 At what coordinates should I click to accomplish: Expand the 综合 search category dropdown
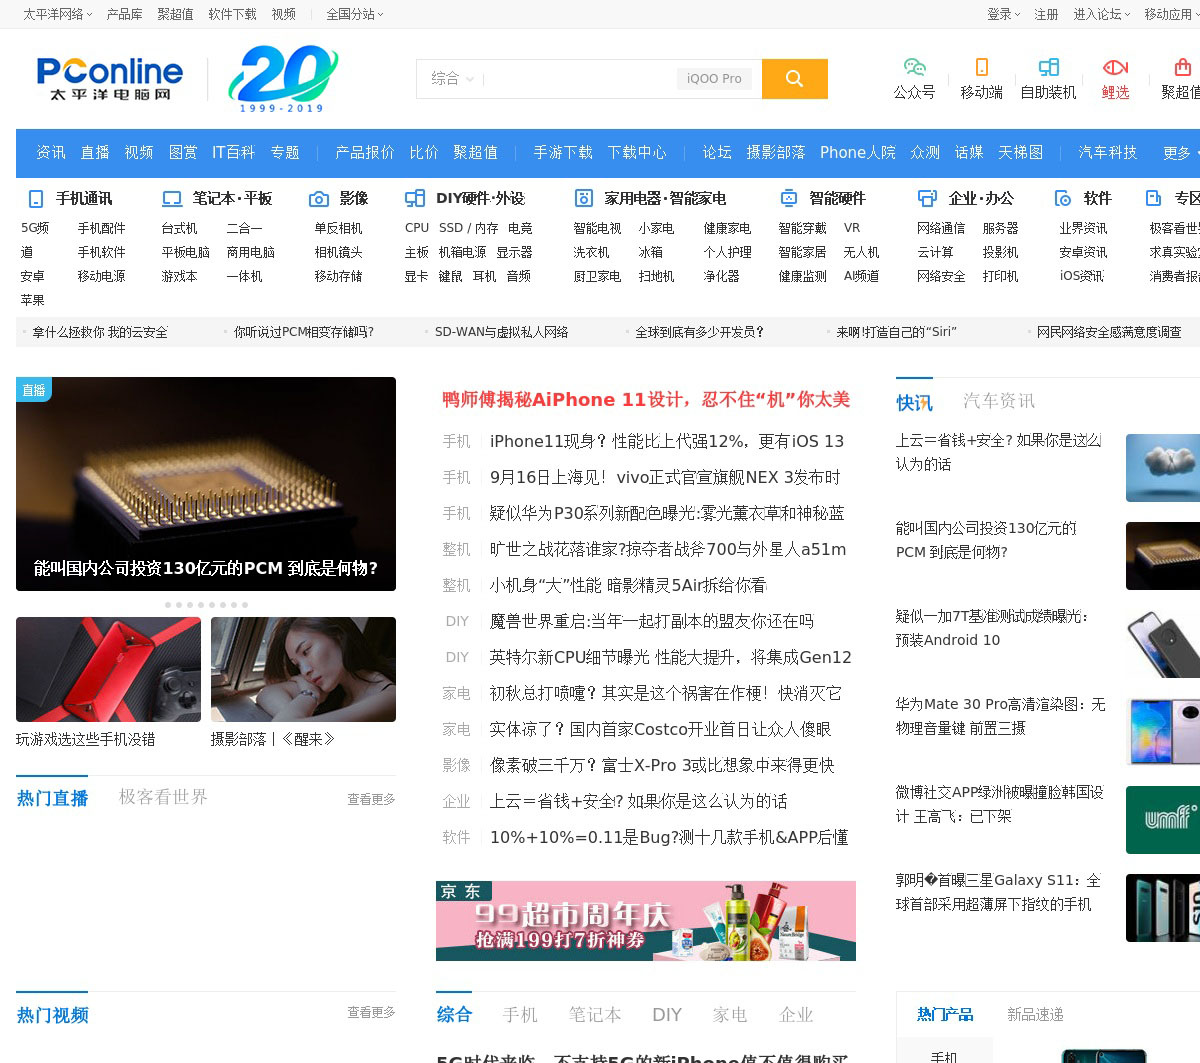[x=452, y=78]
